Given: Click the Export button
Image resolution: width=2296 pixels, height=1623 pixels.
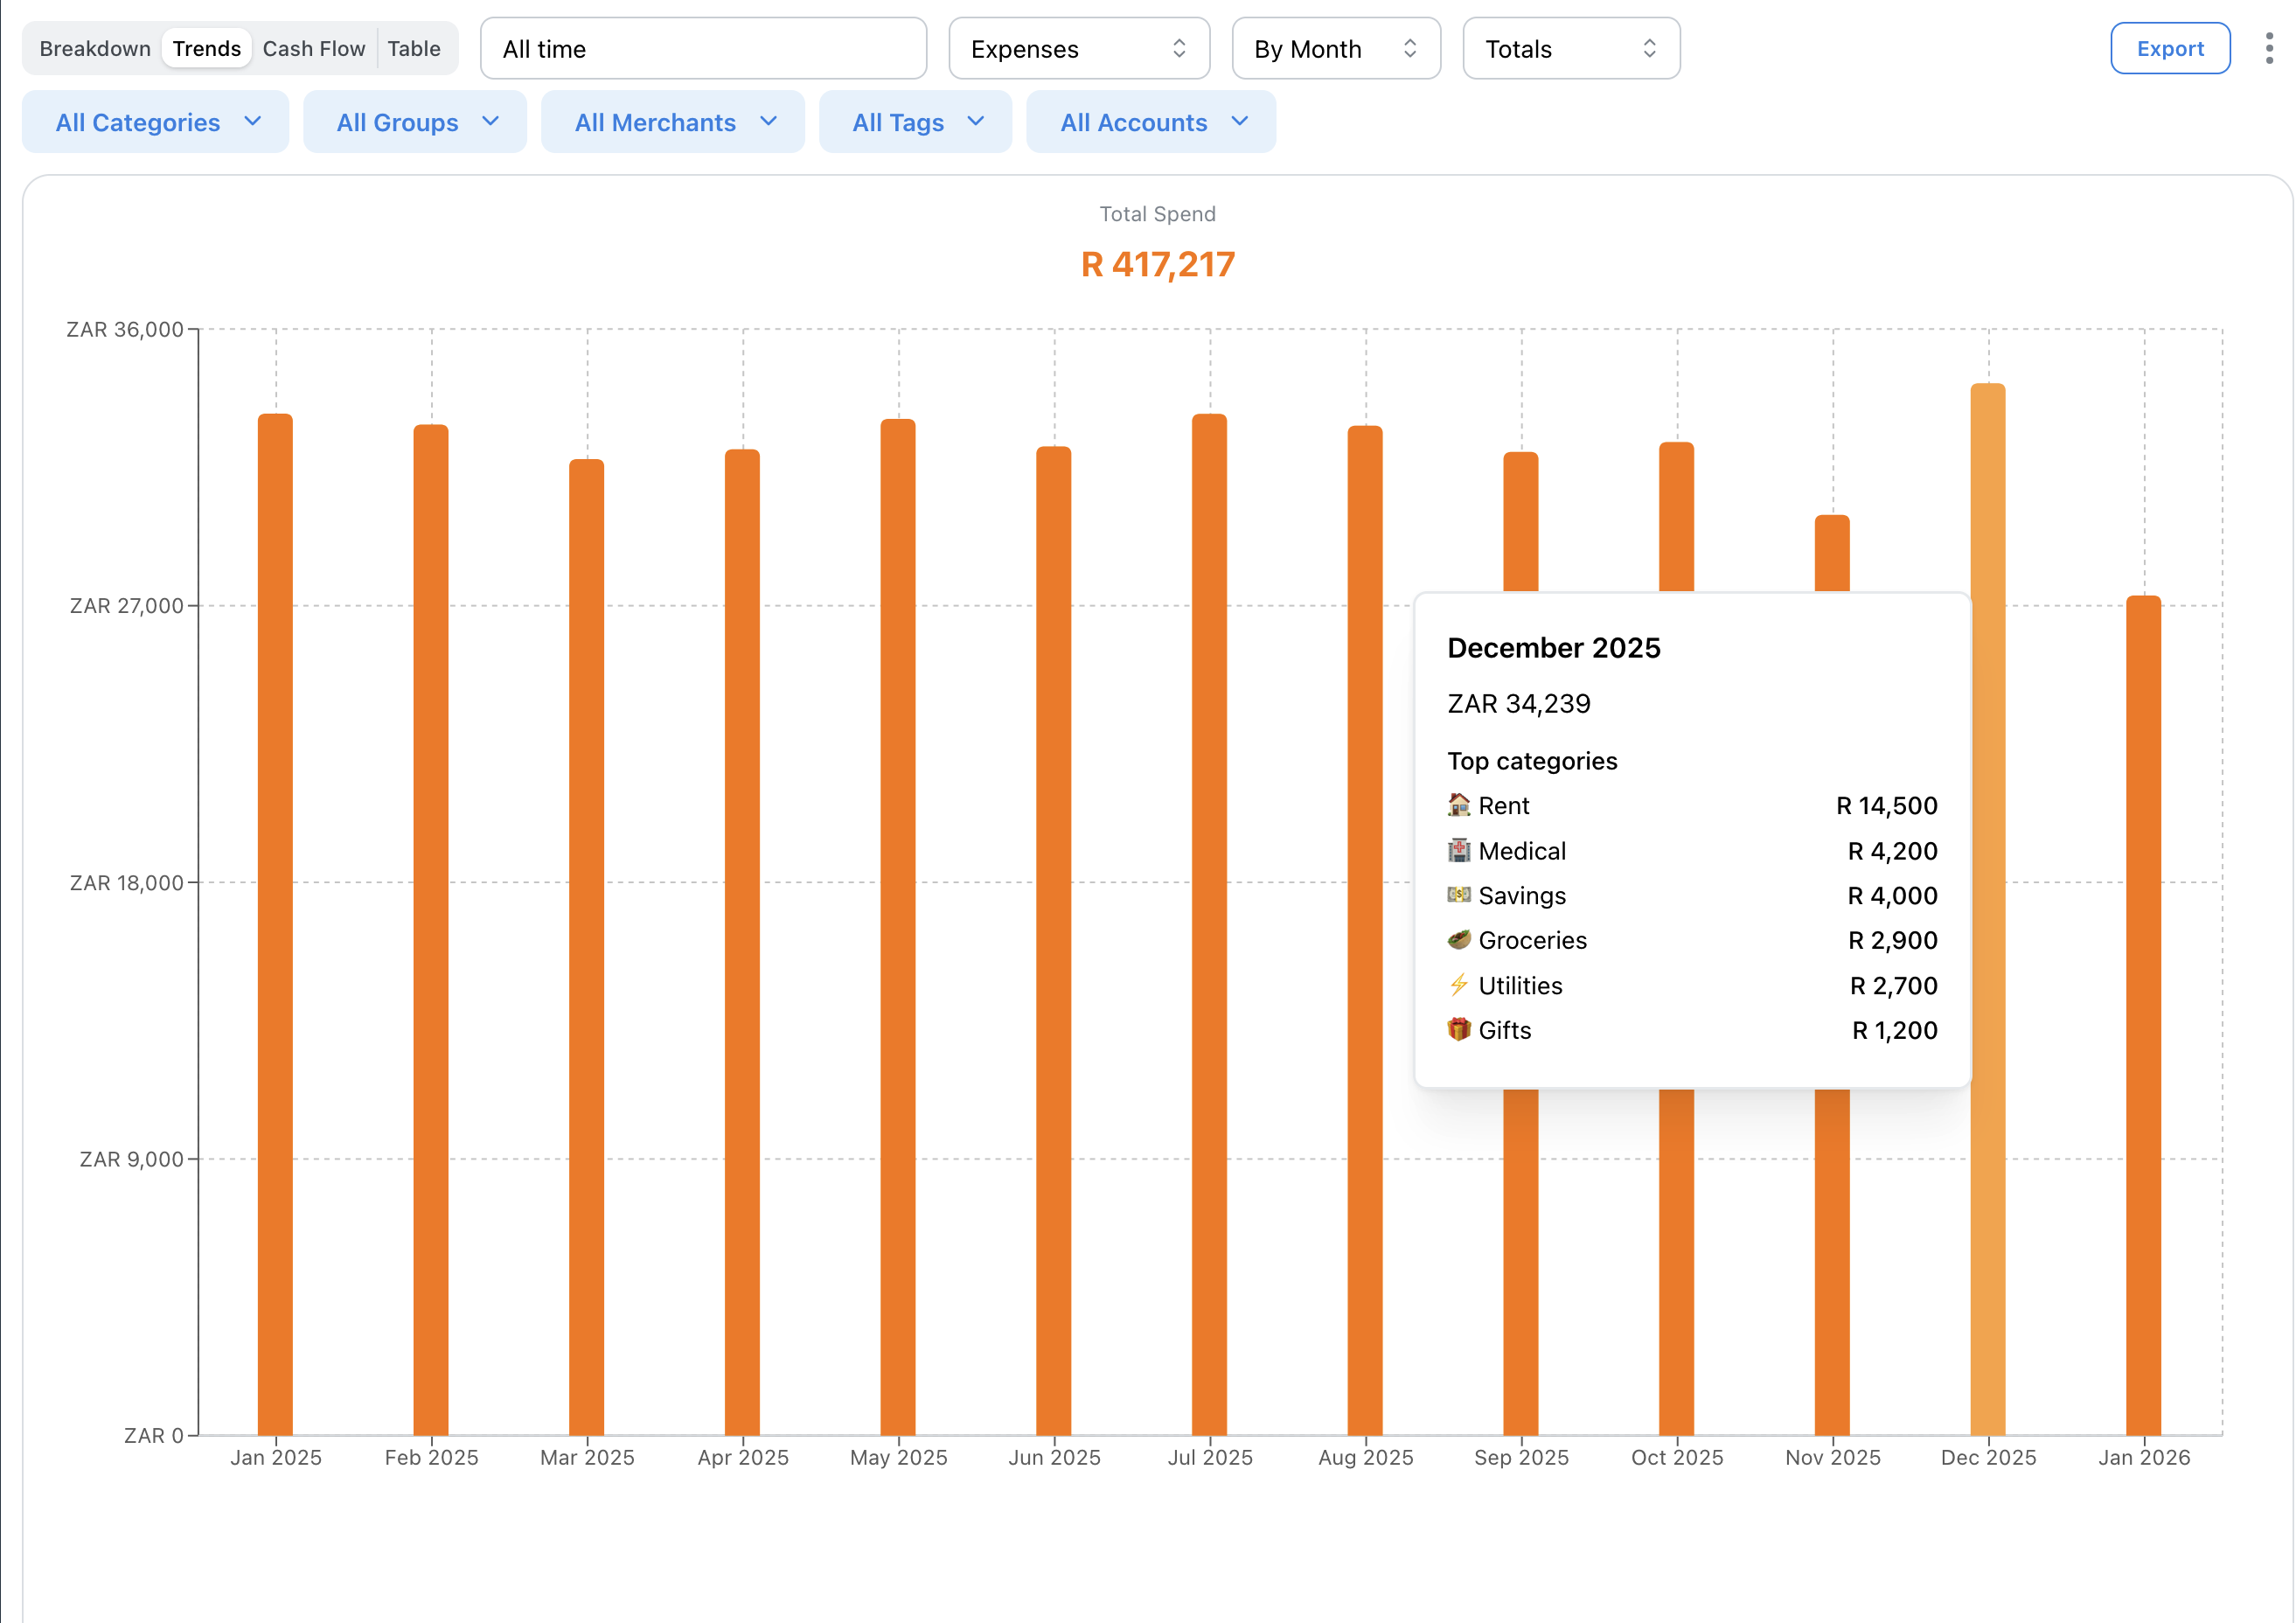Looking at the screenshot, I should tap(2169, 47).
